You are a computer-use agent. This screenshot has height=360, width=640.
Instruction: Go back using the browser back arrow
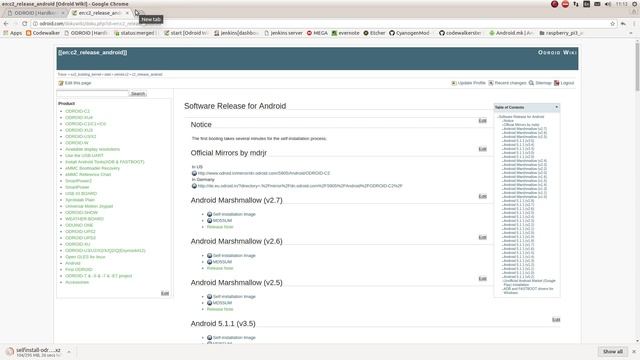click(x=6, y=24)
